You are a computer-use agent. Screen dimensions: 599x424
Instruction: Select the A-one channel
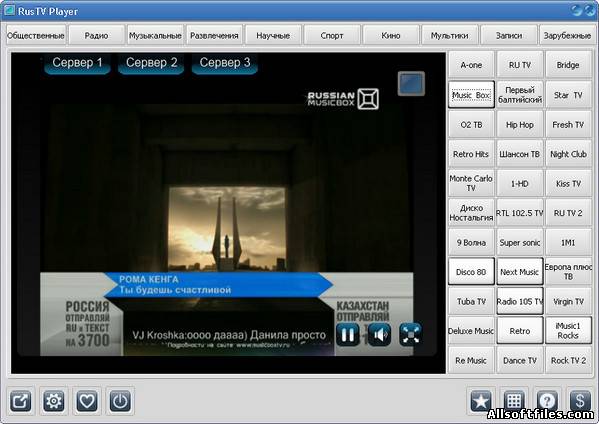(x=471, y=65)
